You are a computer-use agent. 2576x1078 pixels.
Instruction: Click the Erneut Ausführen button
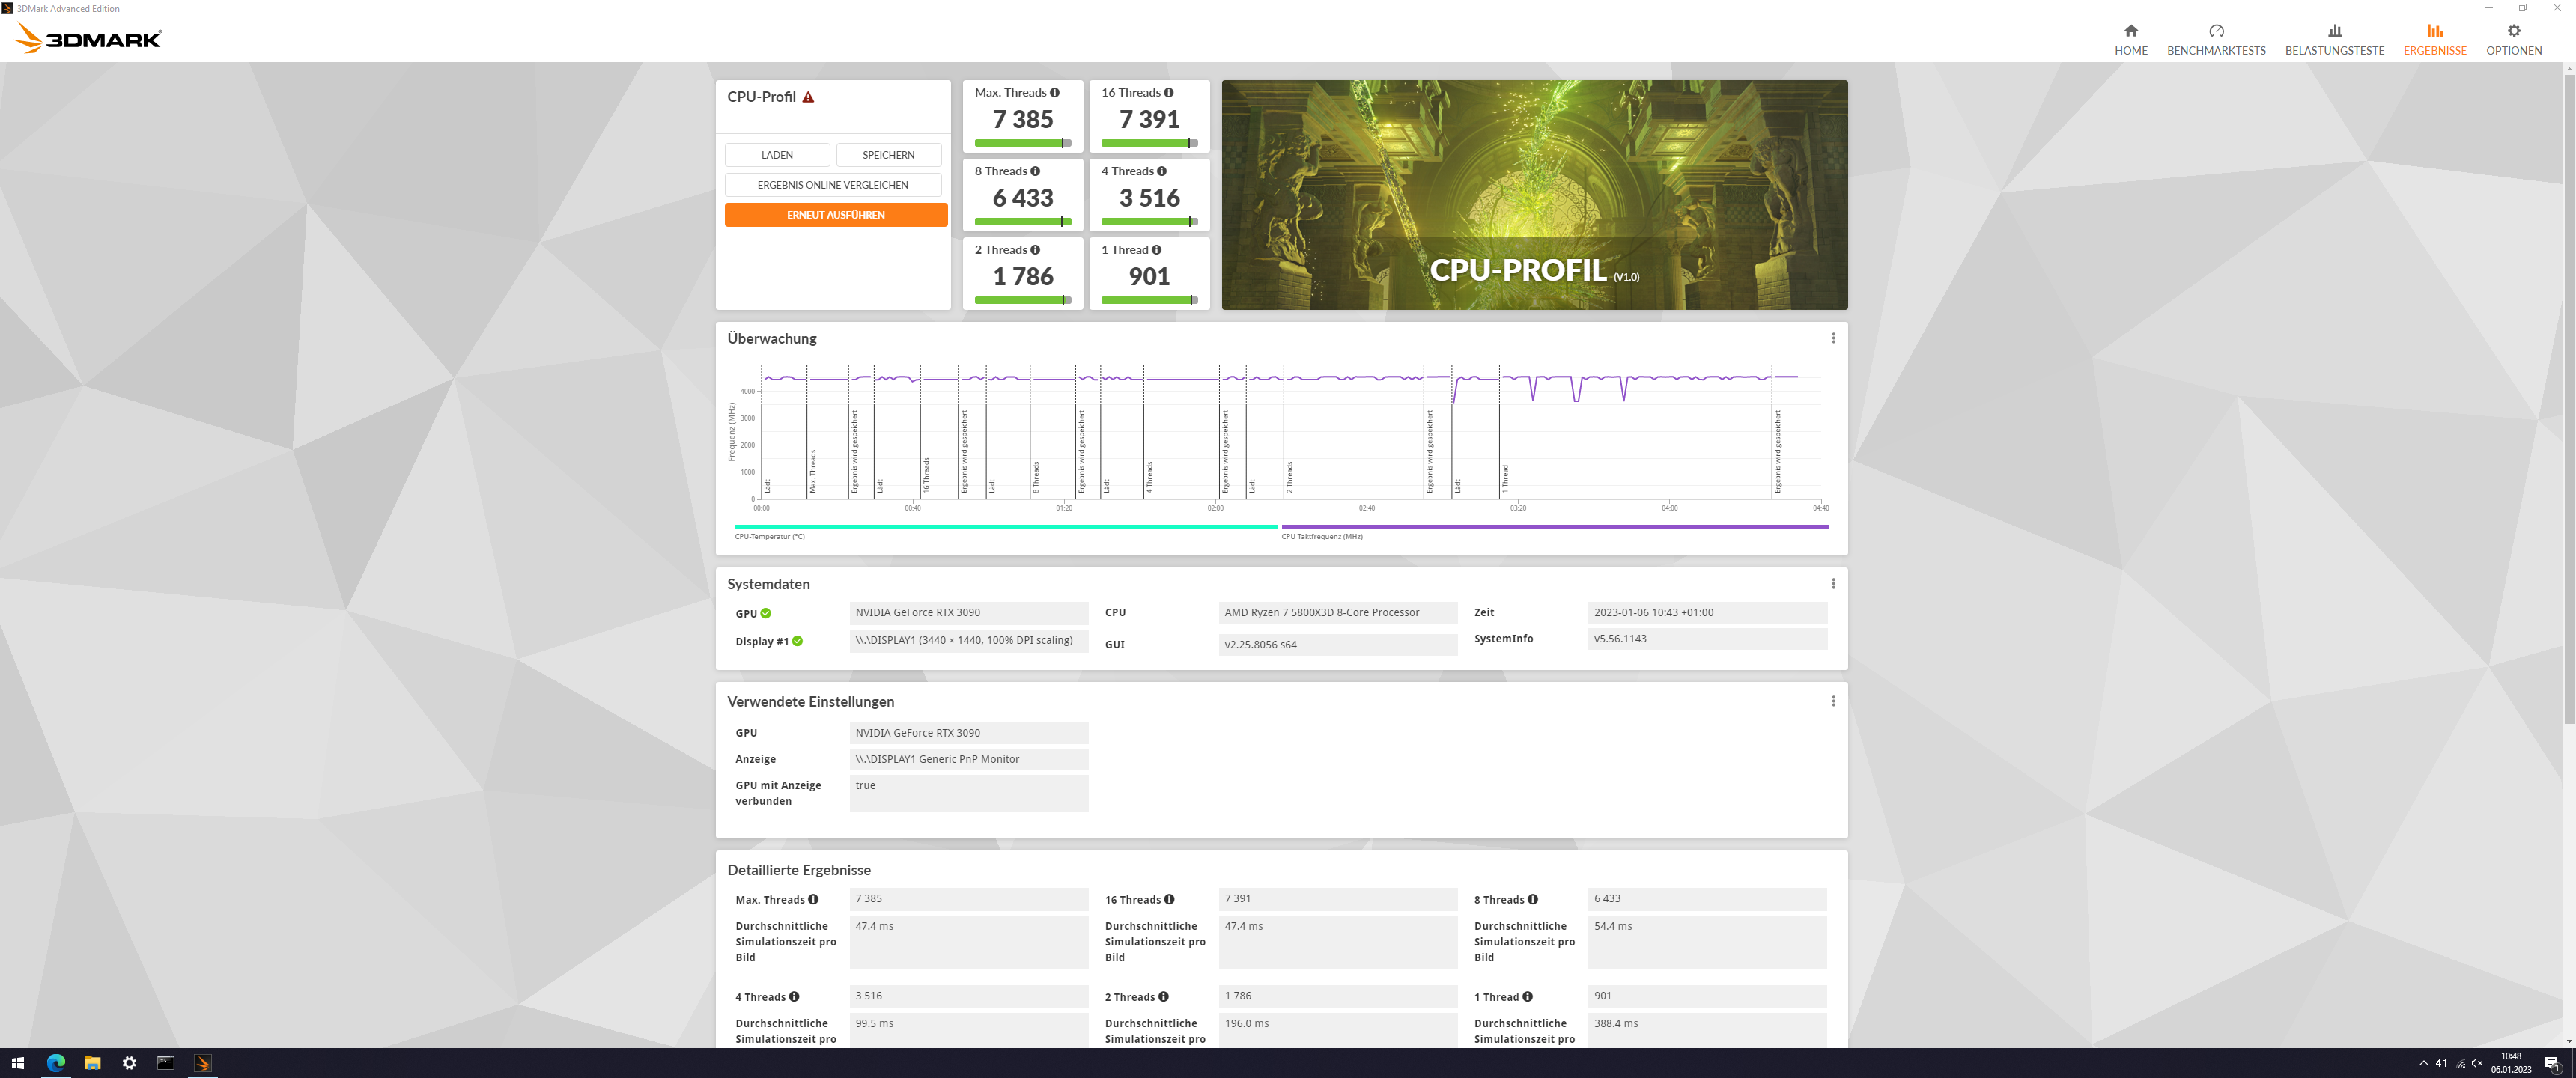(835, 215)
